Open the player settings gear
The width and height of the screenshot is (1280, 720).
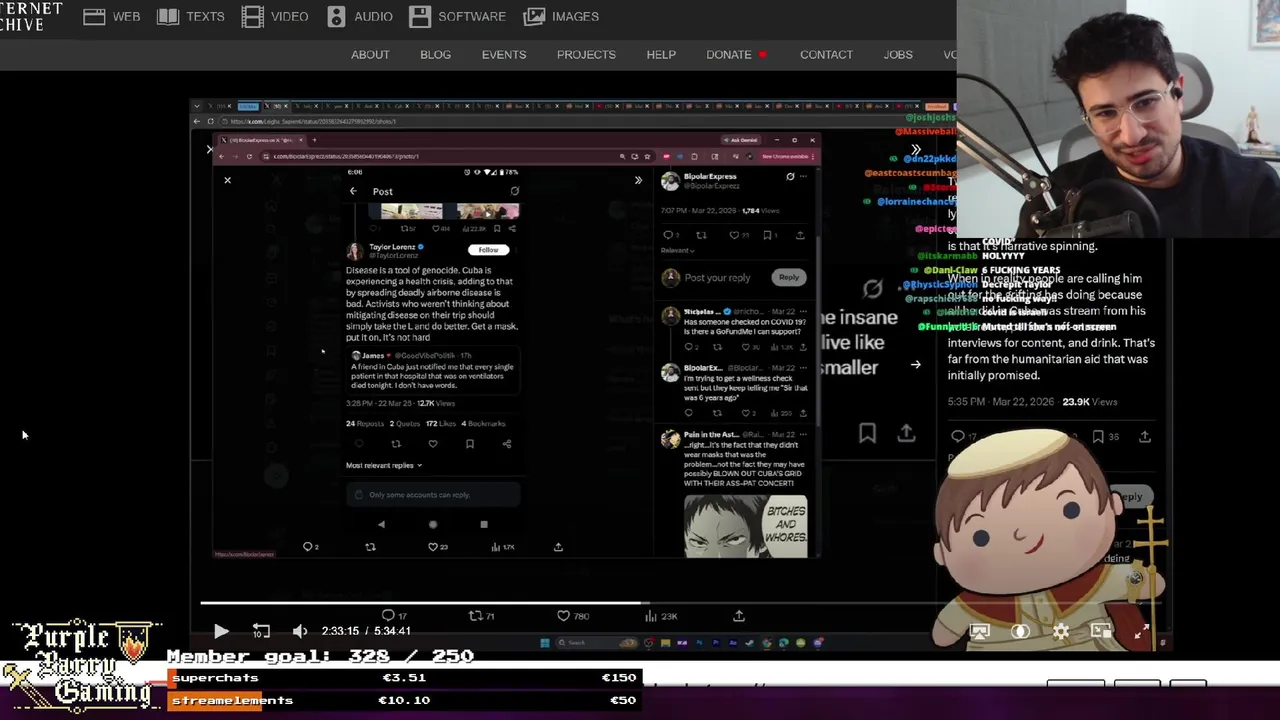(x=1061, y=631)
